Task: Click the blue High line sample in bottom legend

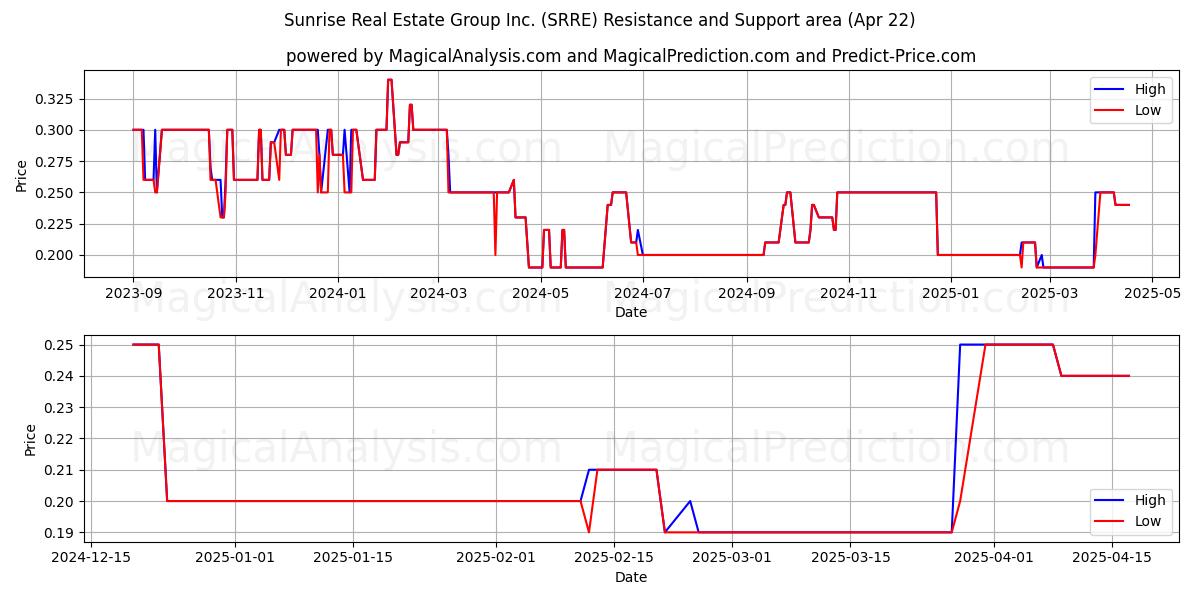Action: [x=1111, y=501]
